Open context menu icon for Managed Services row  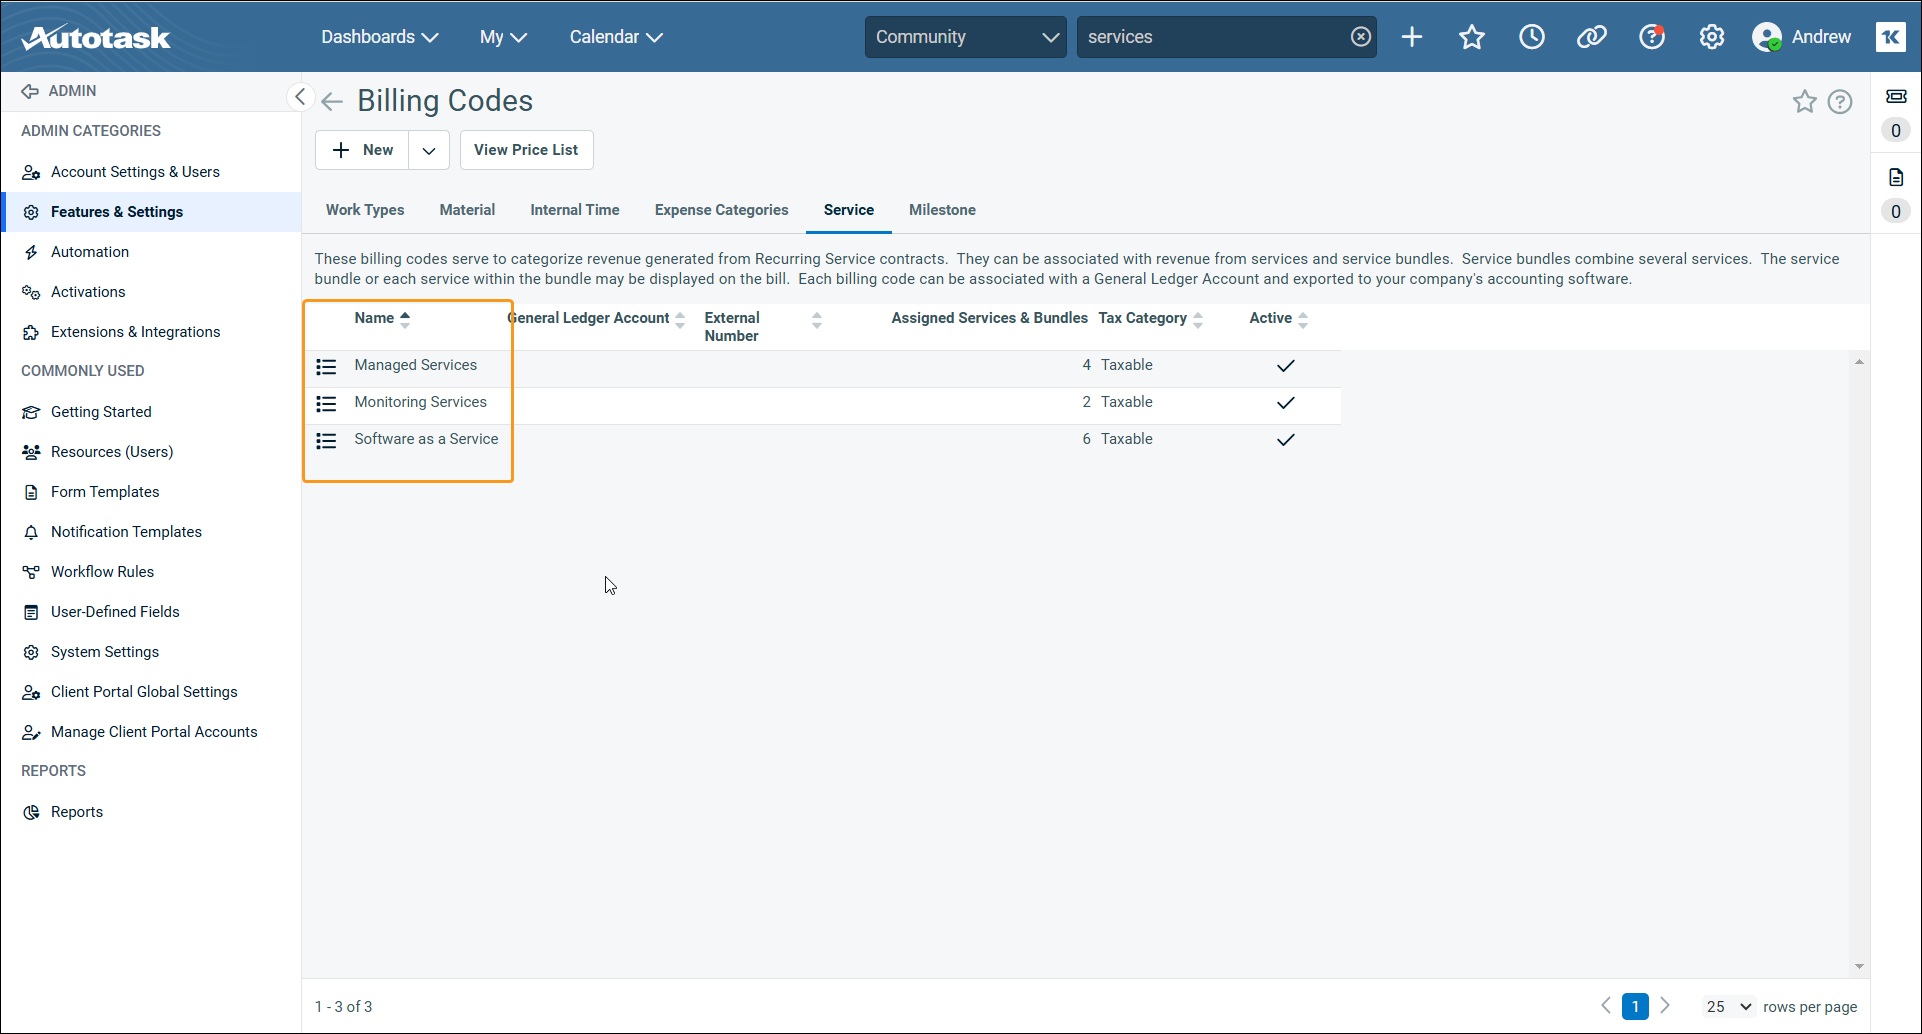point(326,367)
